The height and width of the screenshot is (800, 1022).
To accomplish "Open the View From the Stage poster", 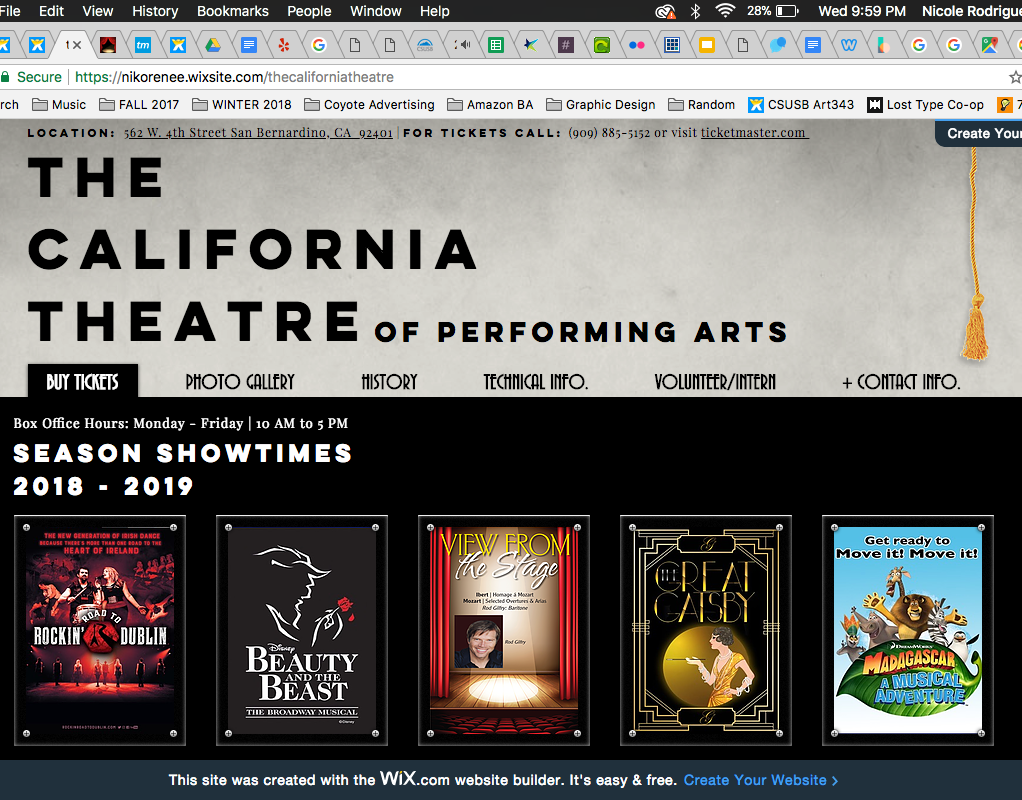I will point(504,630).
